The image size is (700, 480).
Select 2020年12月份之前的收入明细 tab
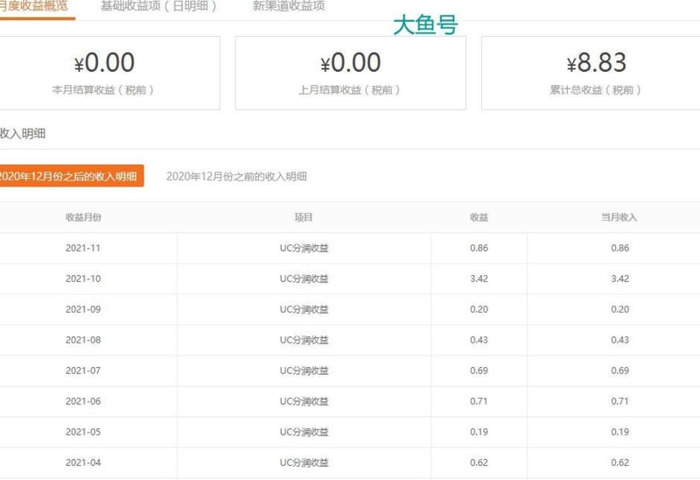(x=236, y=176)
